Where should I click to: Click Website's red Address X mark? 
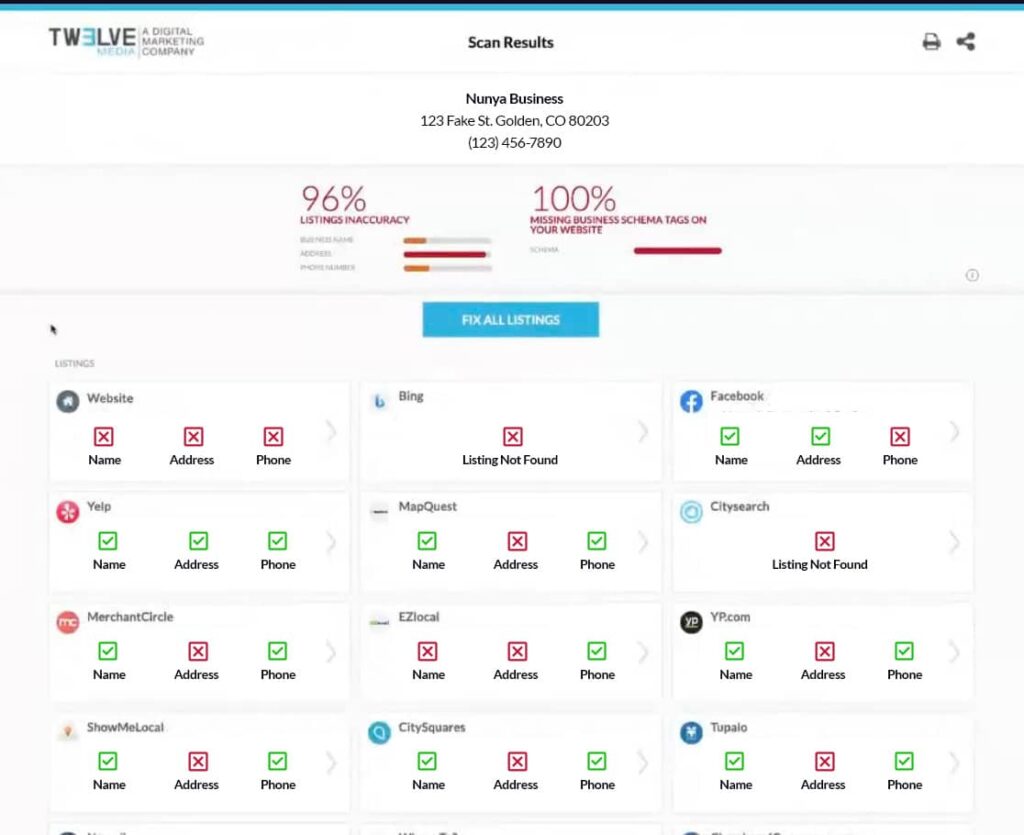(x=193, y=436)
